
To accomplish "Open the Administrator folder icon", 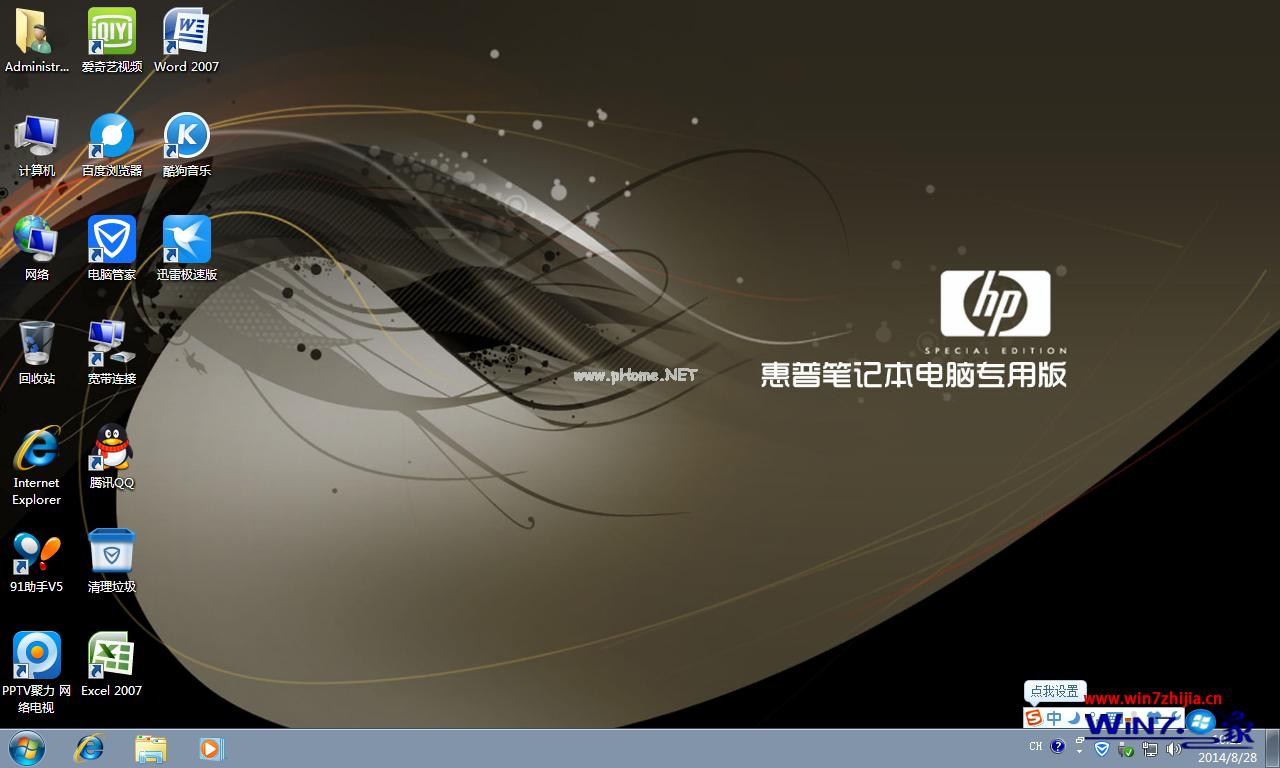I will pyautogui.click(x=37, y=41).
